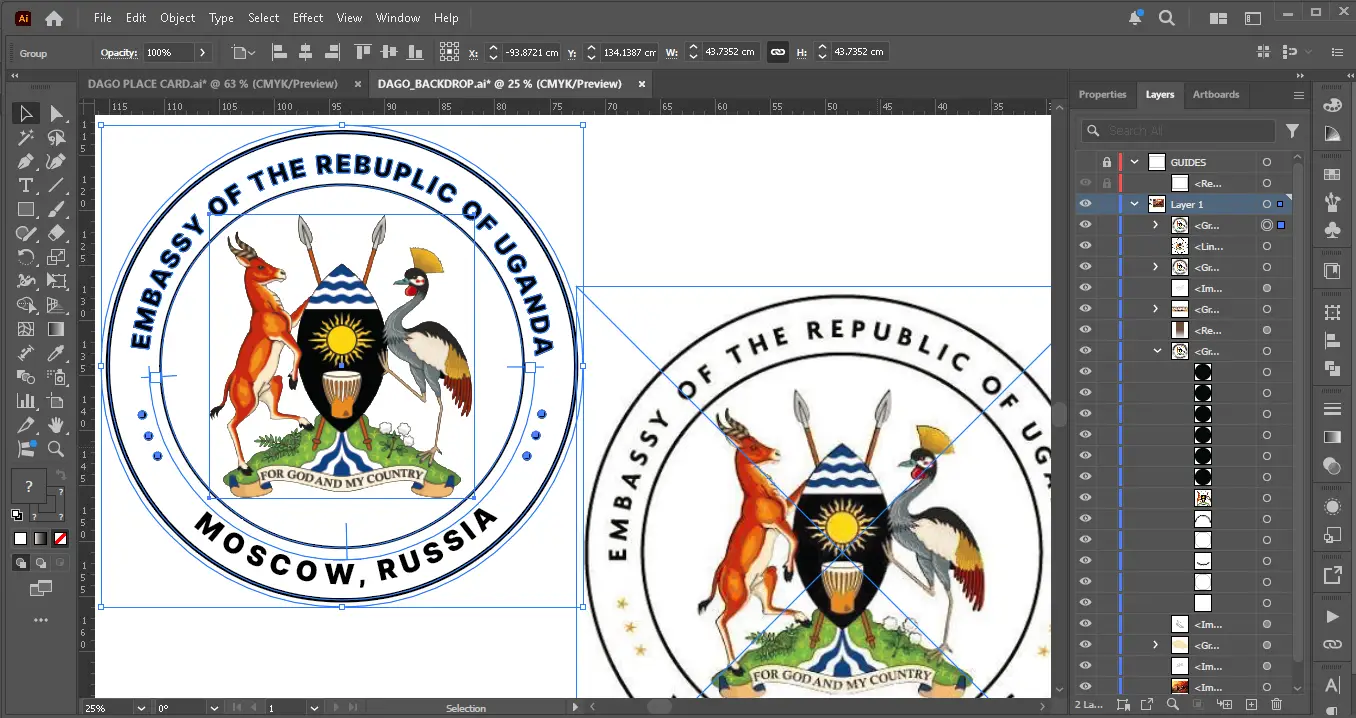Pick the Magic Wand tool

click(x=26, y=138)
